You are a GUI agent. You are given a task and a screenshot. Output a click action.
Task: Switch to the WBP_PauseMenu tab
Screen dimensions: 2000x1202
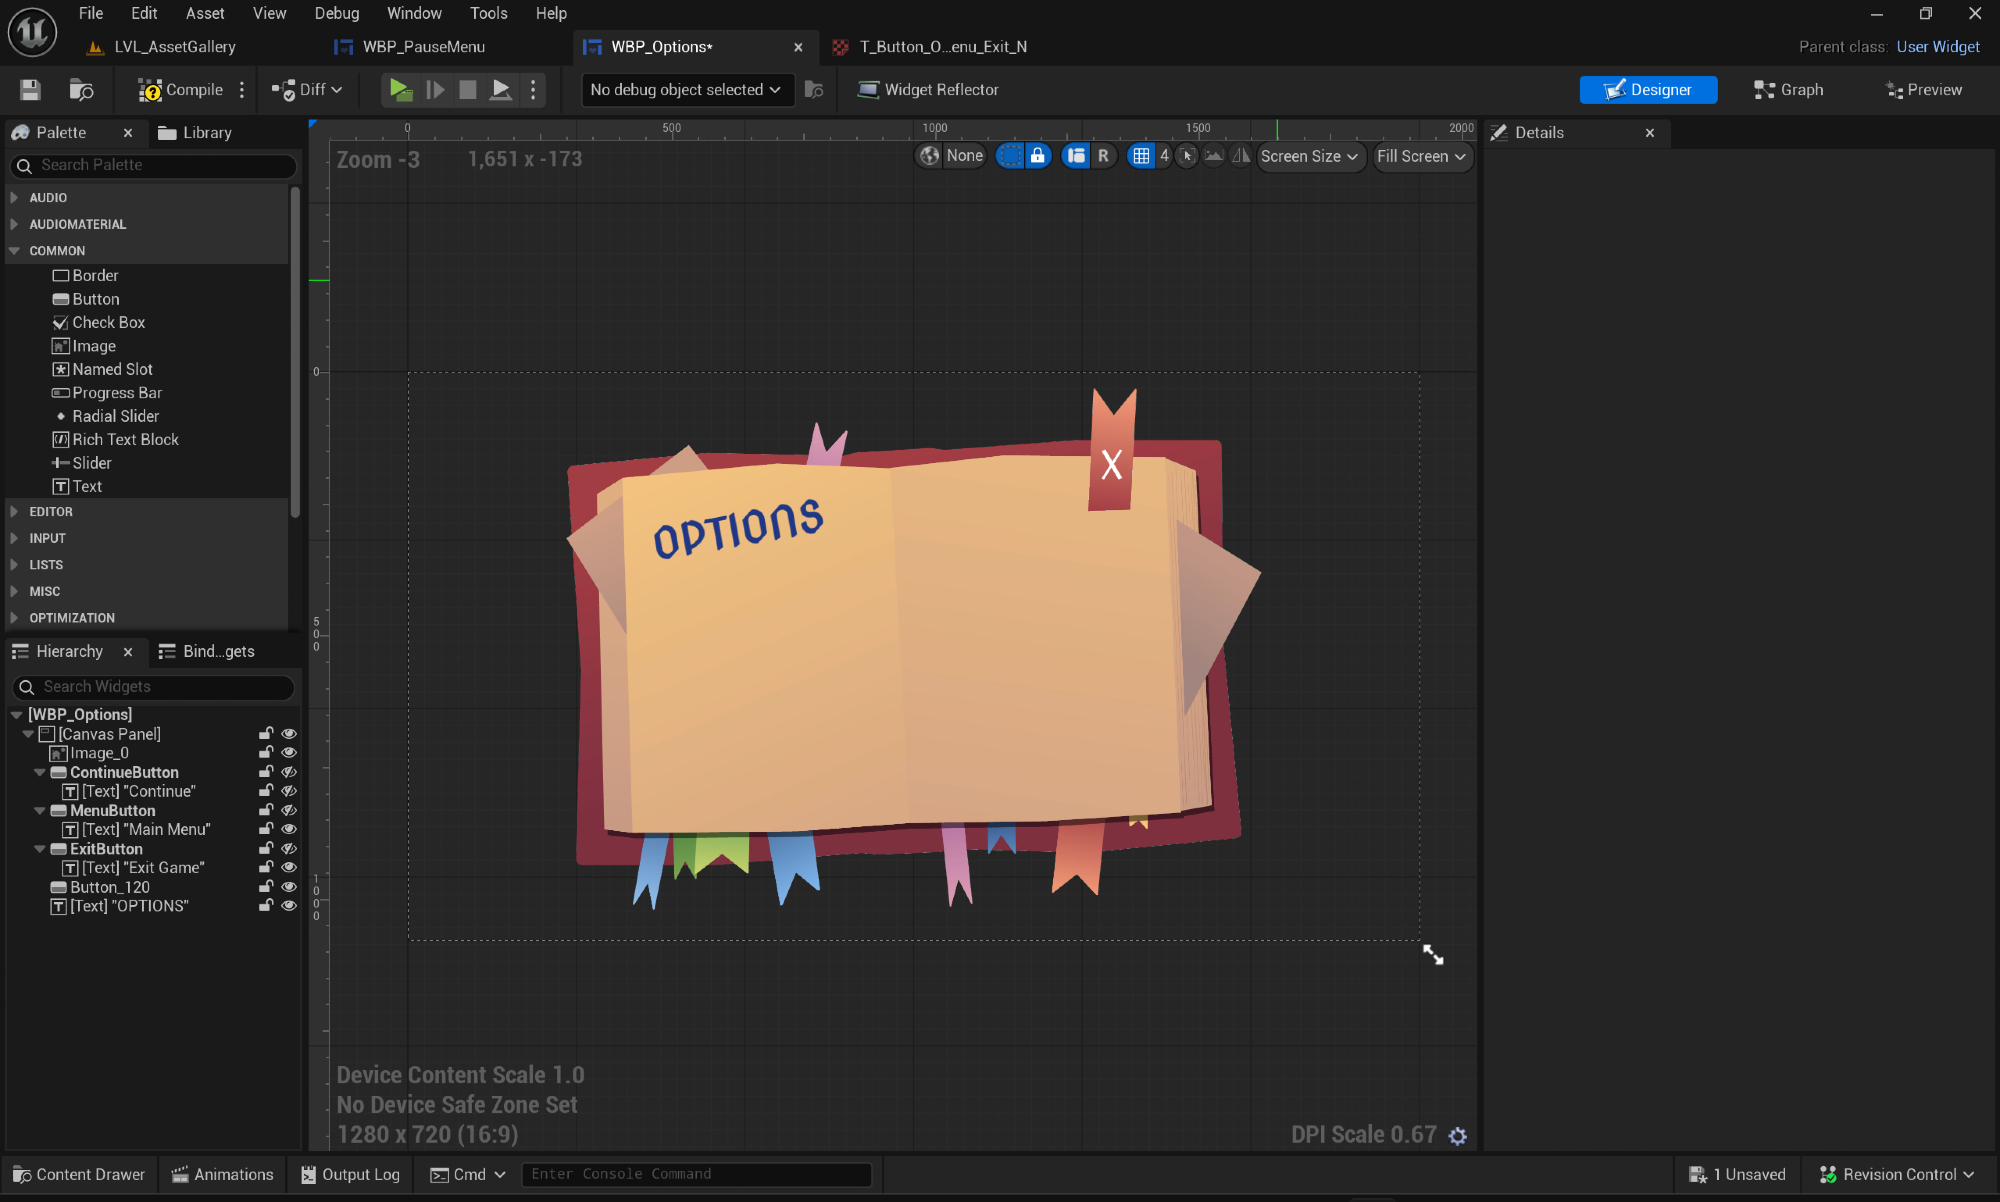pyautogui.click(x=423, y=47)
